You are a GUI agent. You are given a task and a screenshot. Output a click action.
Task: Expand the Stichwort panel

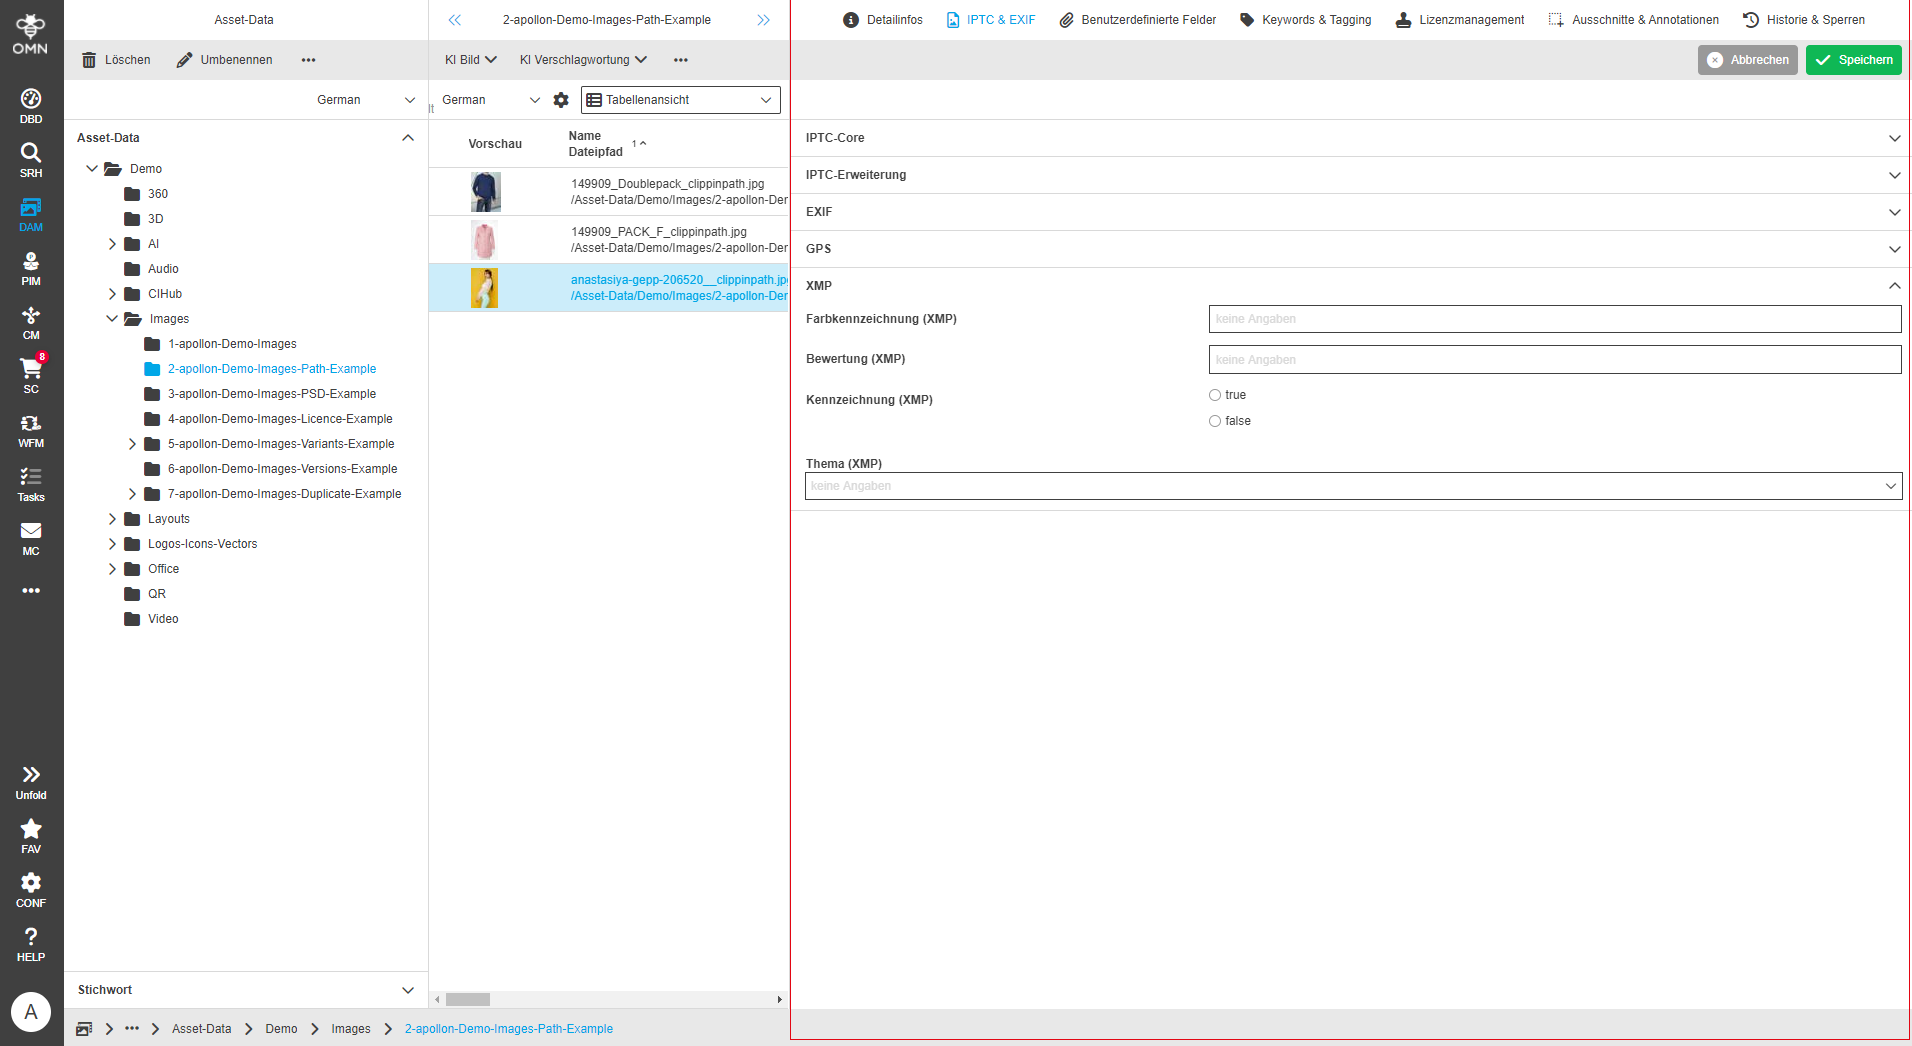pyautogui.click(x=408, y=990)
